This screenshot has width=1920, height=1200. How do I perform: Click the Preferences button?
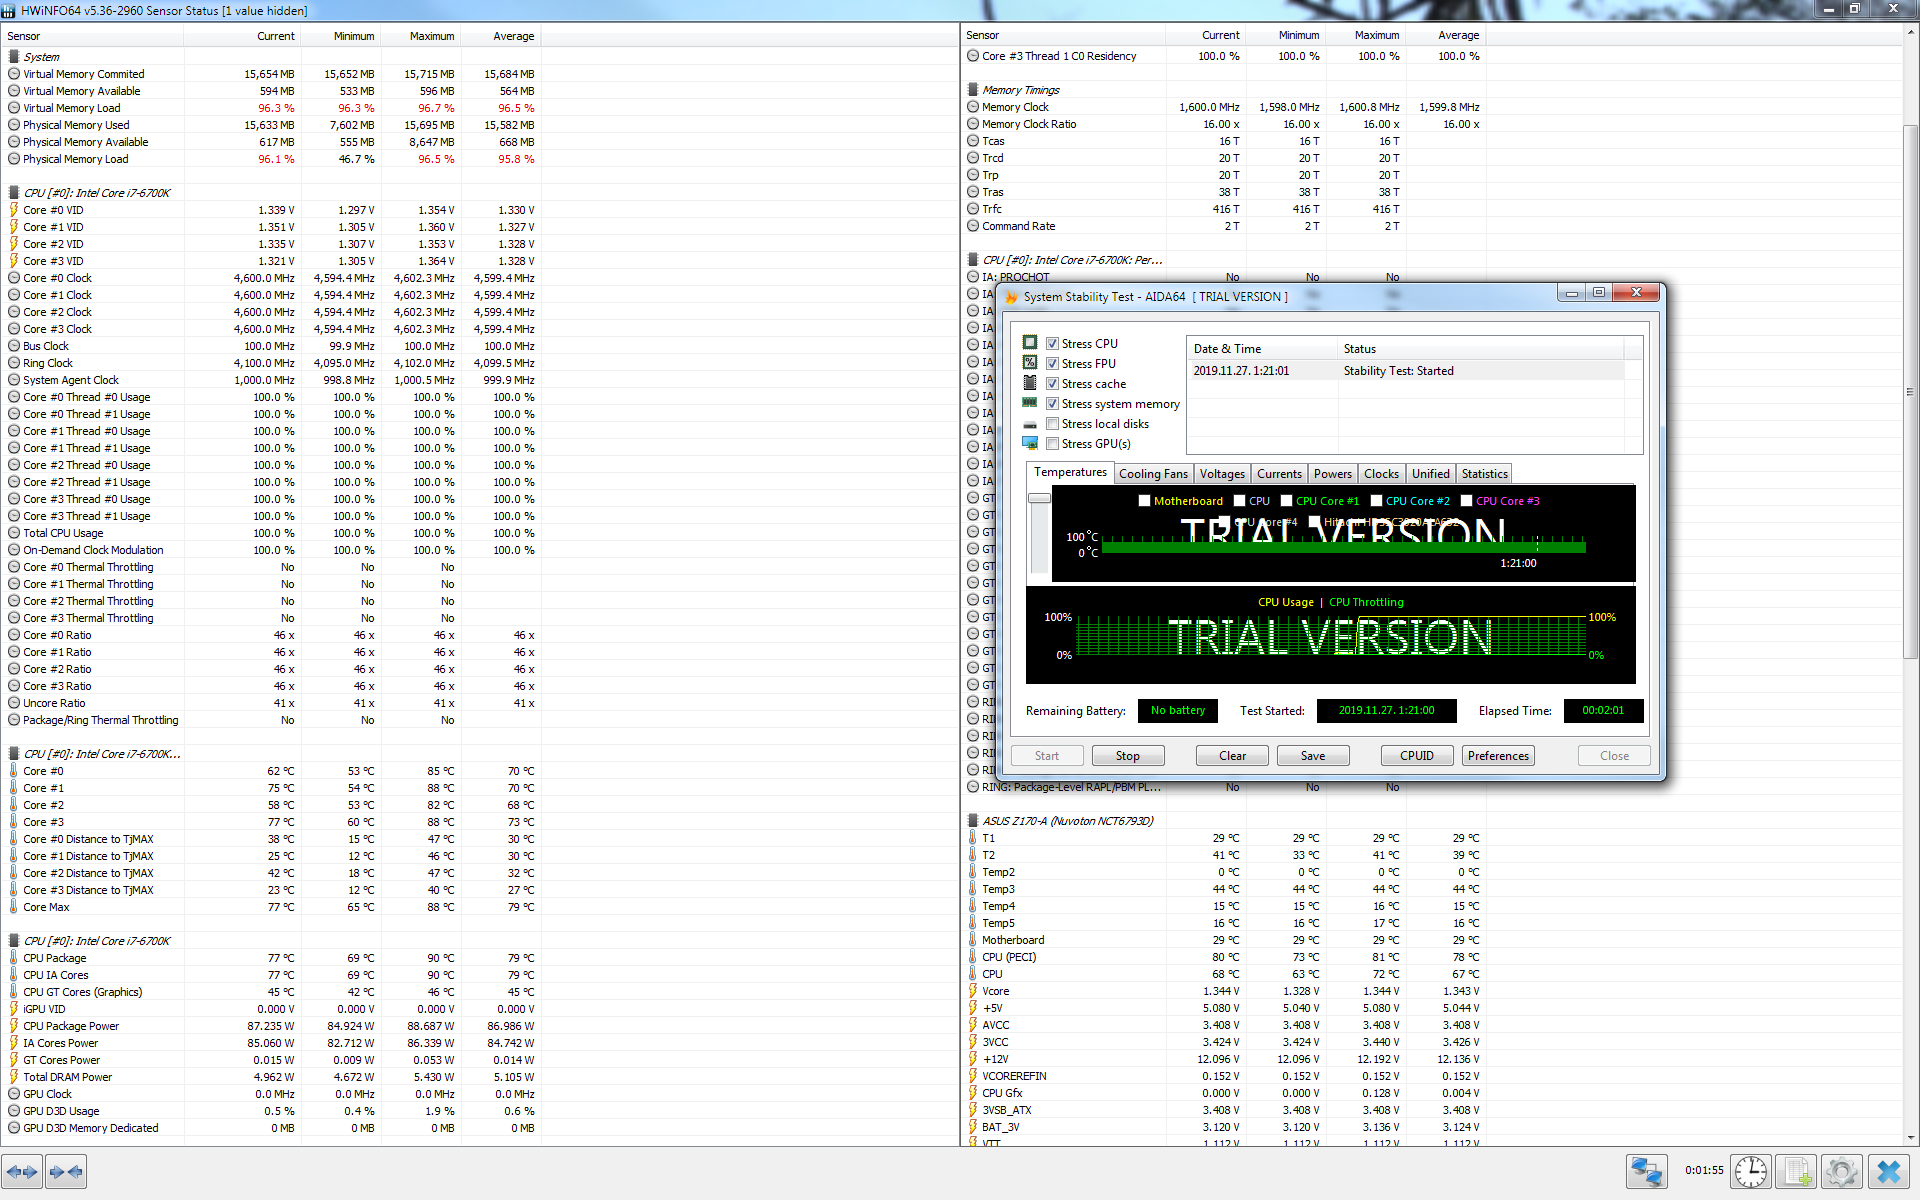tap(1497, 756)
